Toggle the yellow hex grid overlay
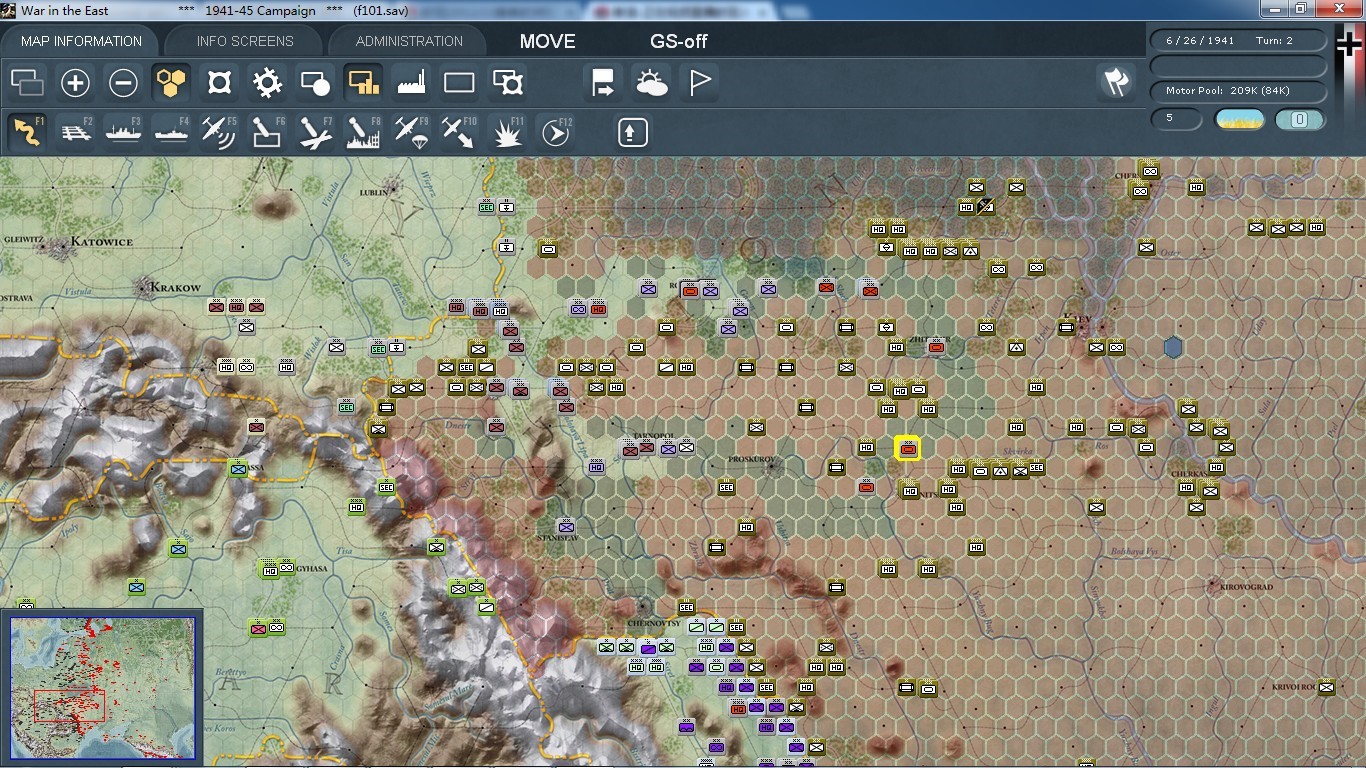The image size is (1366, 768). (171, 82)
